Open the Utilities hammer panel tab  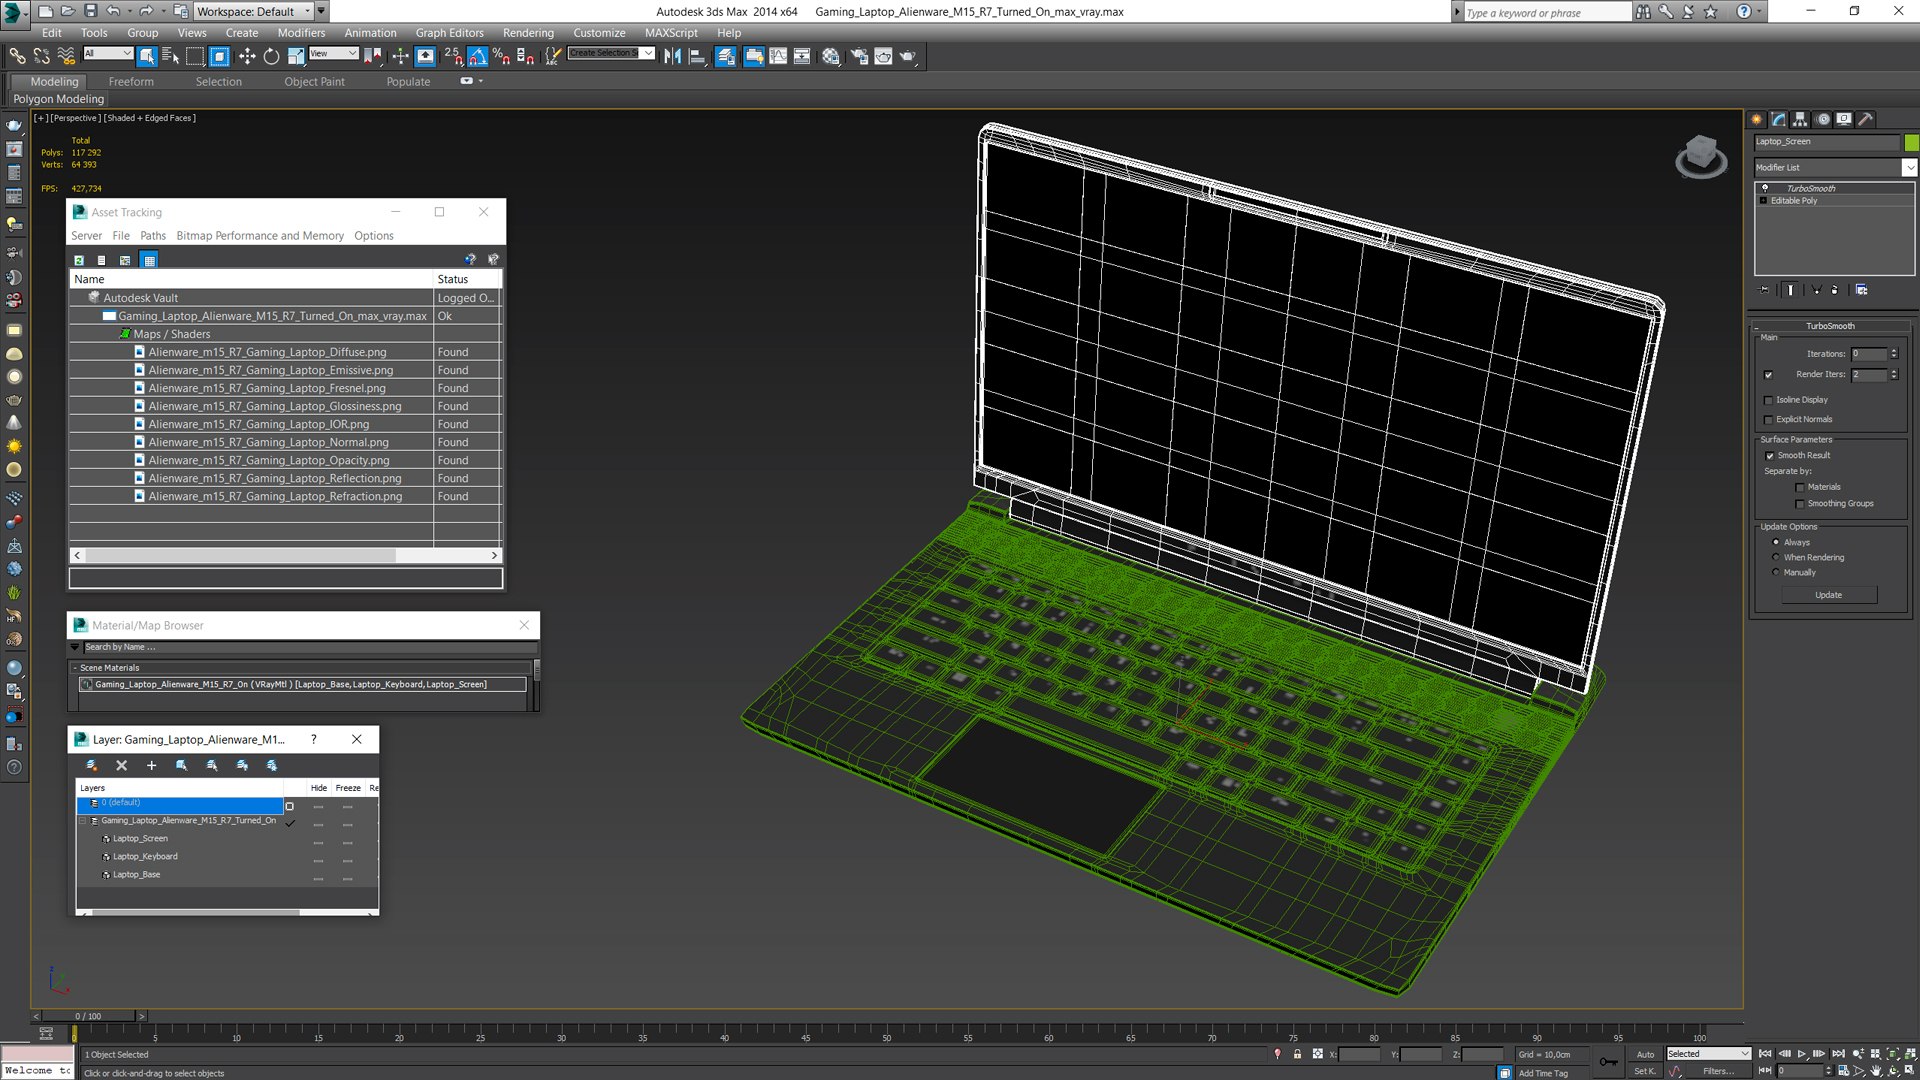click(1866, 119)
